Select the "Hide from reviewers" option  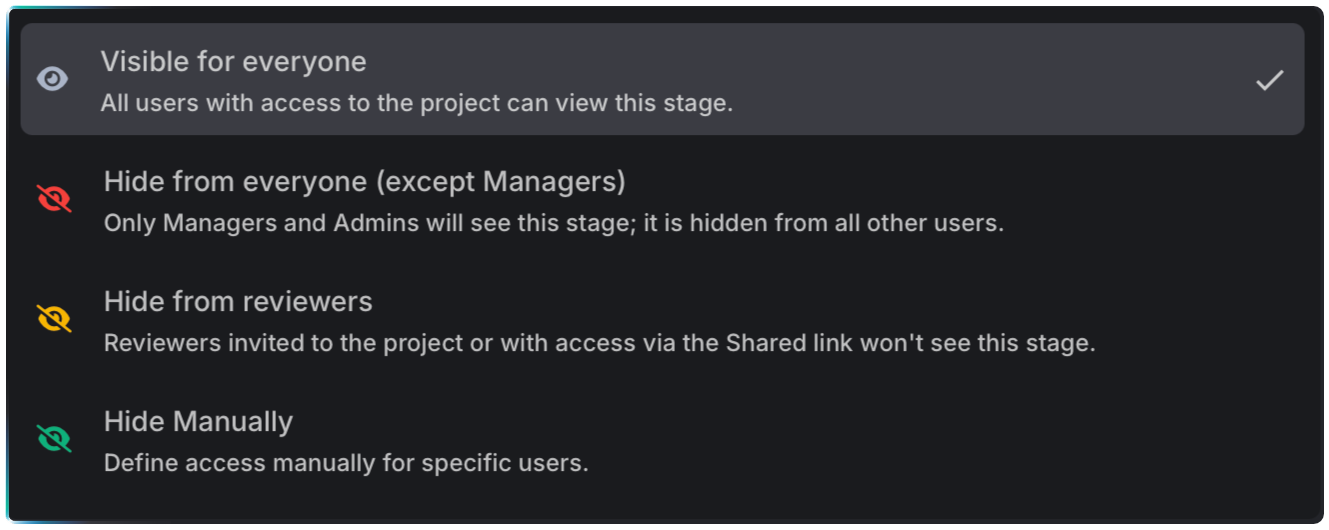[x=238, y=302]
